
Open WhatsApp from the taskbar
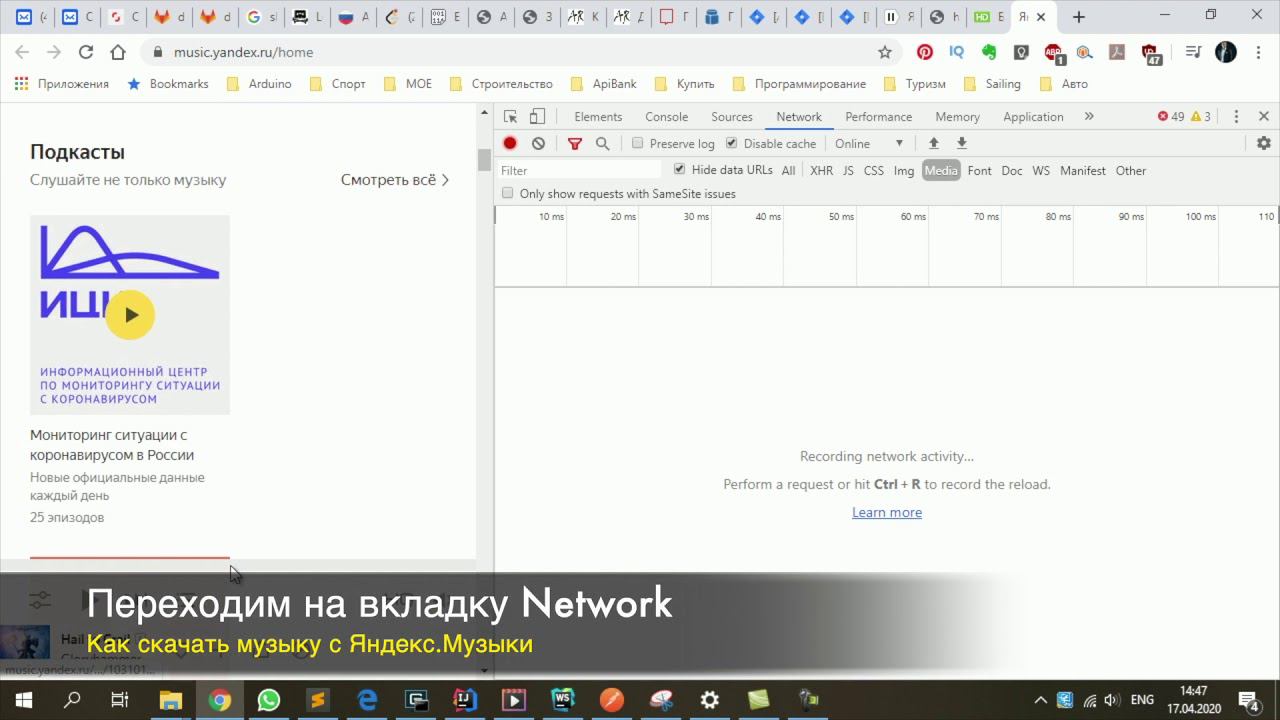(x=268, y=700)
